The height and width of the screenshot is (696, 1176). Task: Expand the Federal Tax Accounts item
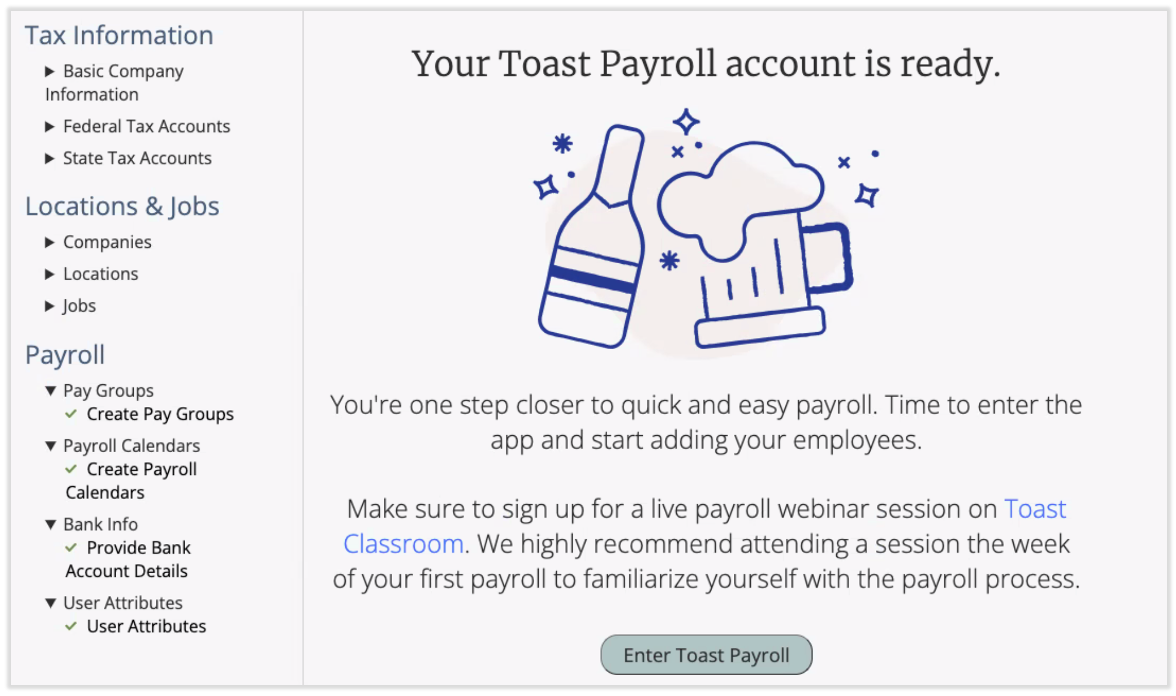(x=49, y=126)
